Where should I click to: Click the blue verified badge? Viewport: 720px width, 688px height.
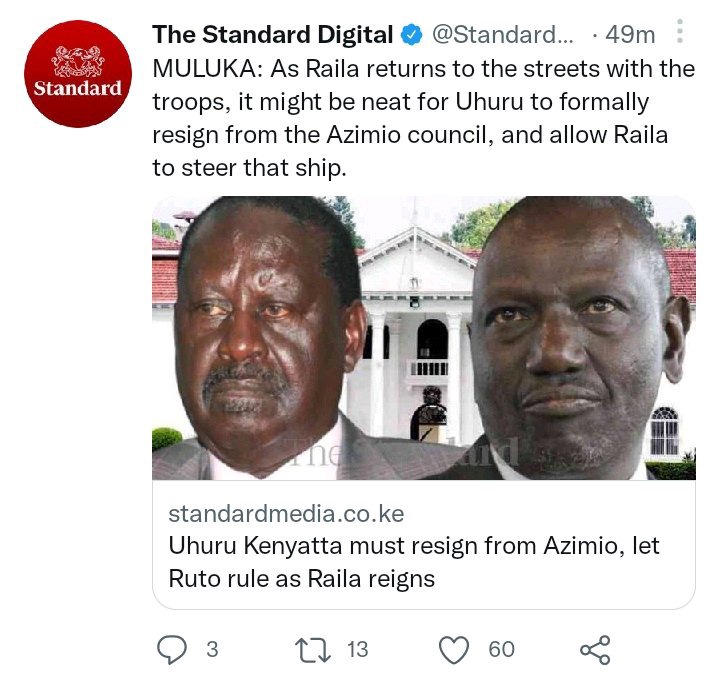pyautogui.click(x=412, y=35)
